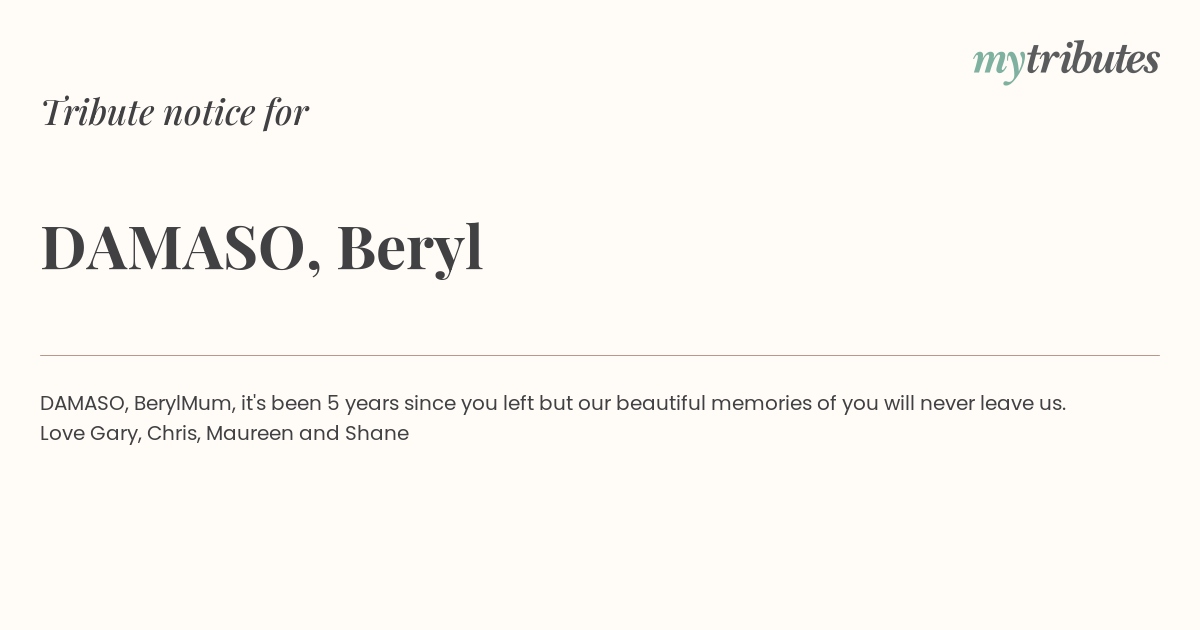The height and width of the screenshot is (630, 1200).
Task: Click "since you left" in the message
Action: tap(468, 404)
